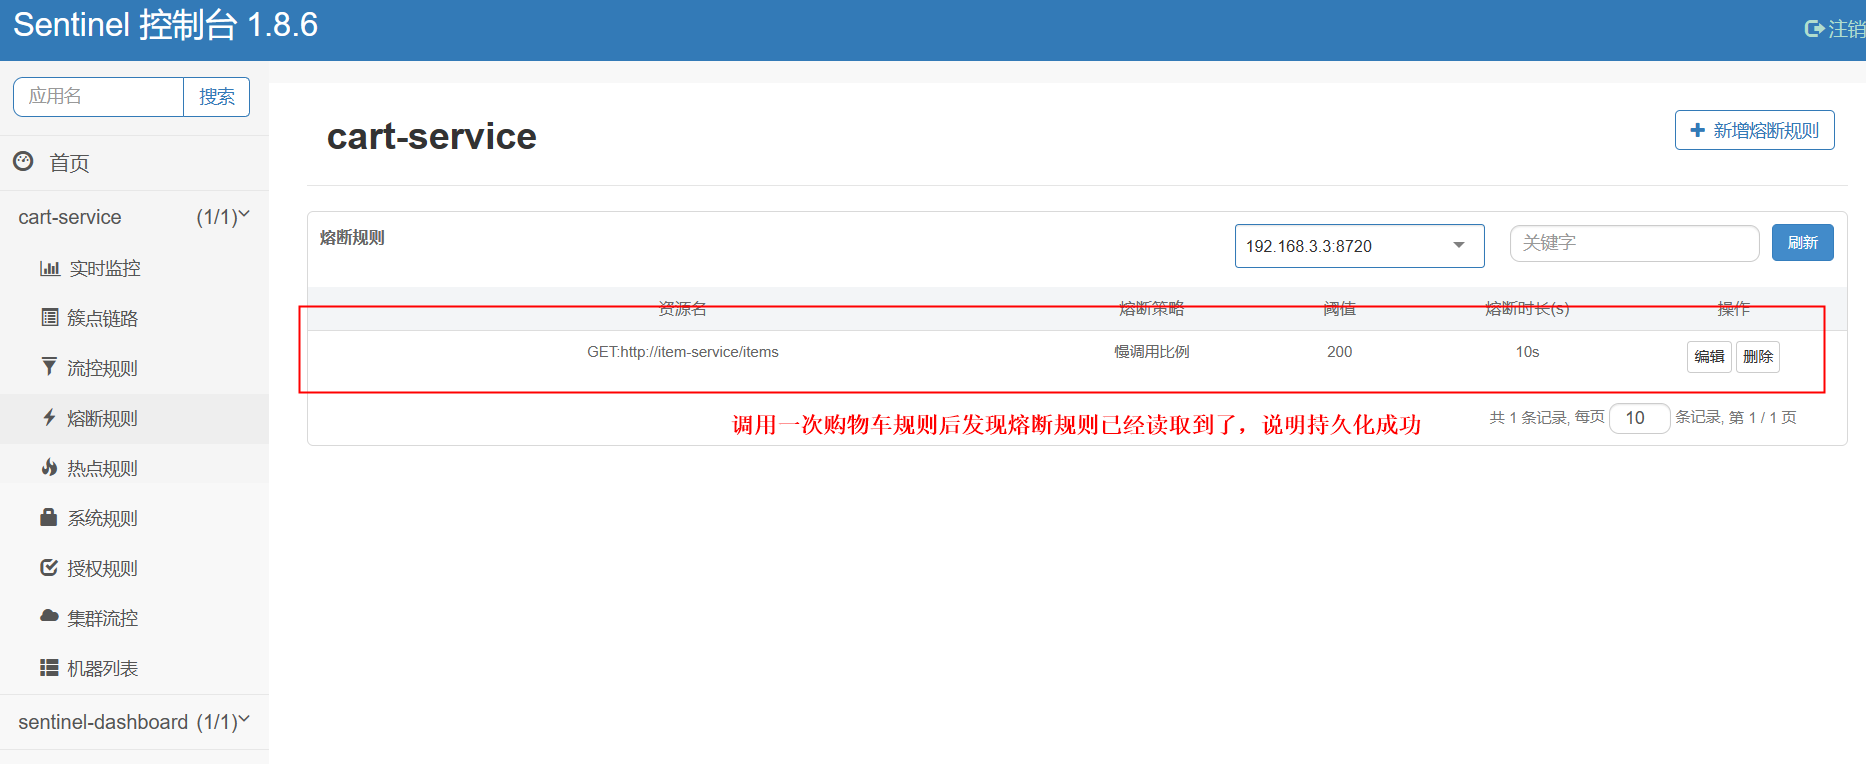Open the 192.168.3.3:8720 machine dropdown
Viewport: 1866px width, 764px height.
(1358, 246)
